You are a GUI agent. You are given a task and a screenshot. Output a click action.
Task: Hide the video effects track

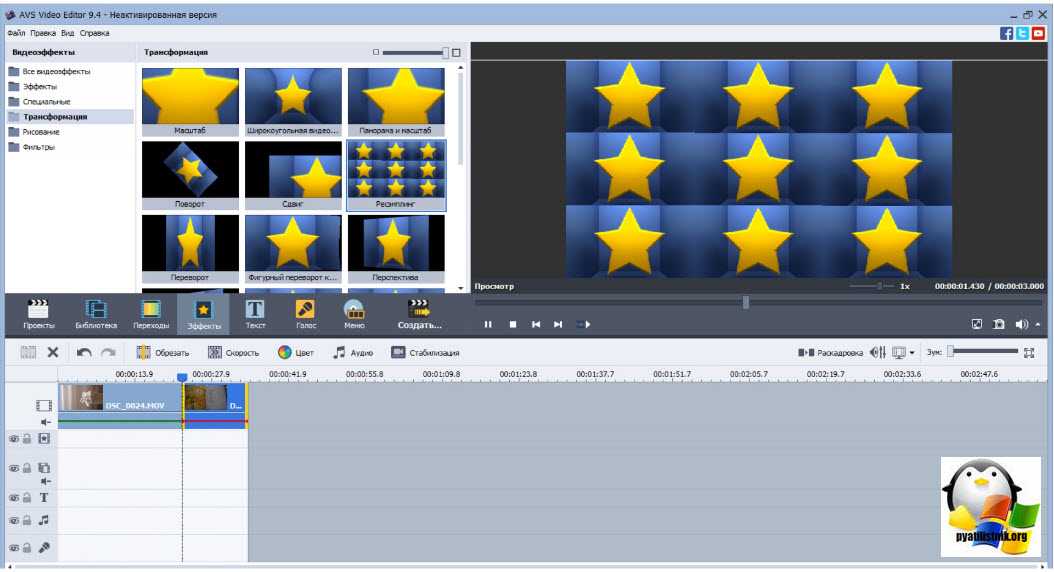coord(14,438)
